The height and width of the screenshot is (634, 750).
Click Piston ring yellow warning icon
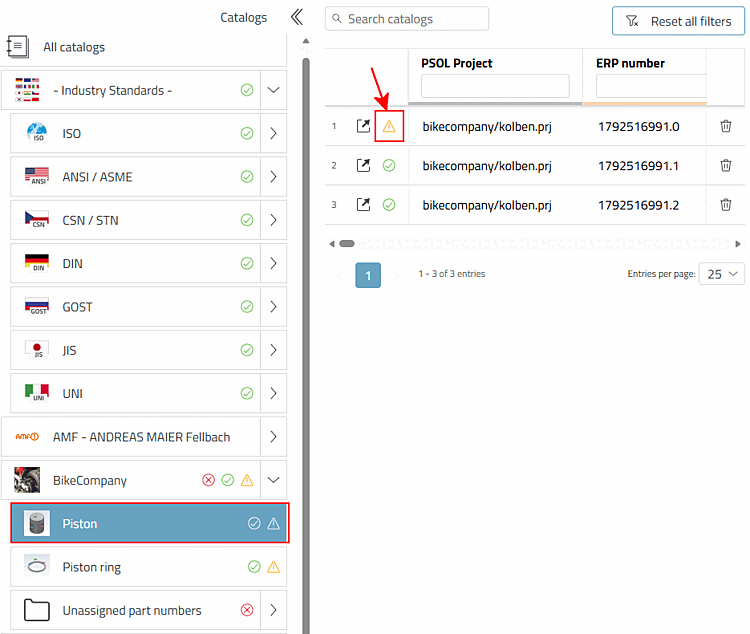[x=274, y=567]
